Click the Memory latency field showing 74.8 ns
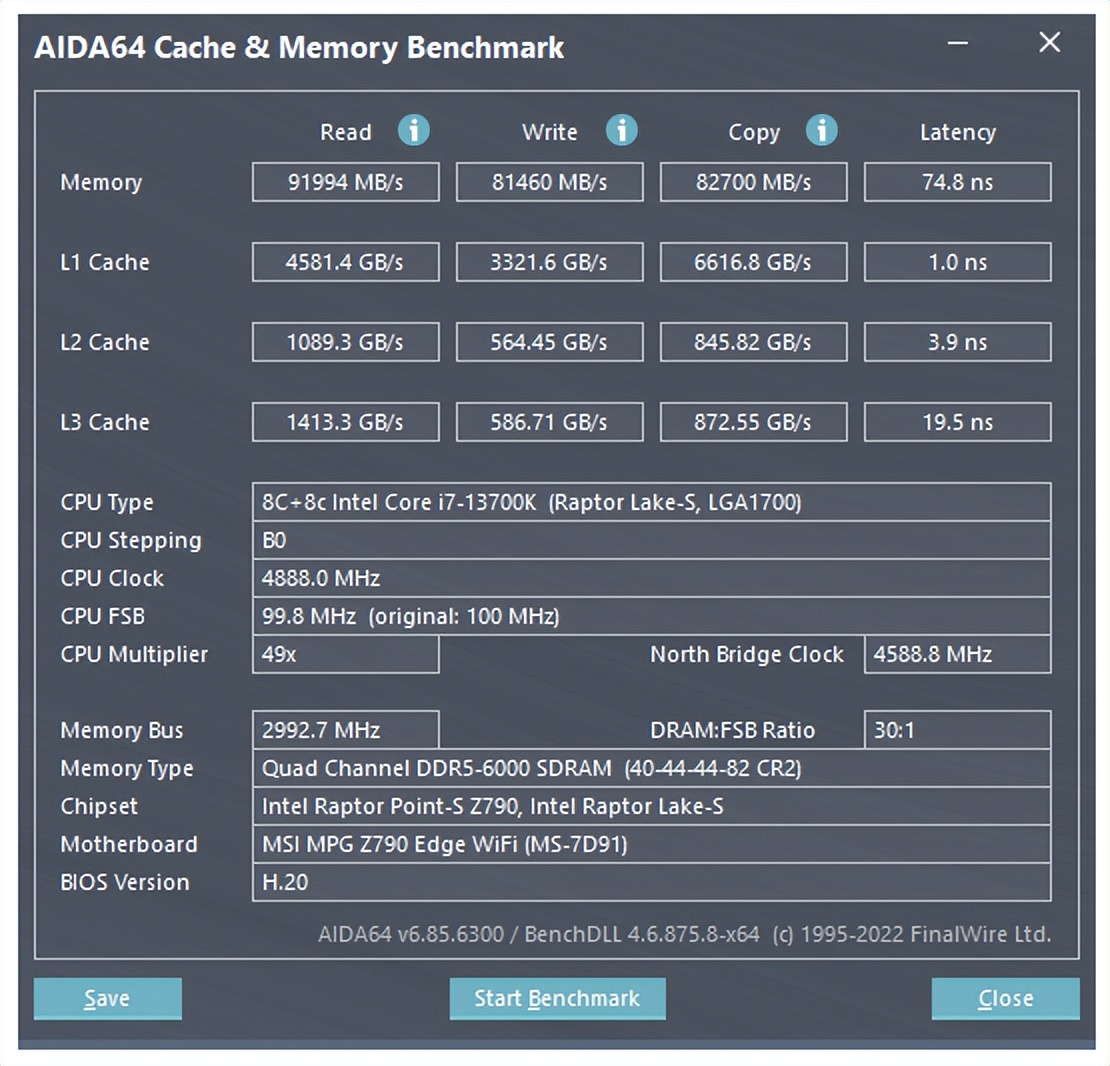Viewport: 1110px width, 1066px height. (x=956, y=182)
